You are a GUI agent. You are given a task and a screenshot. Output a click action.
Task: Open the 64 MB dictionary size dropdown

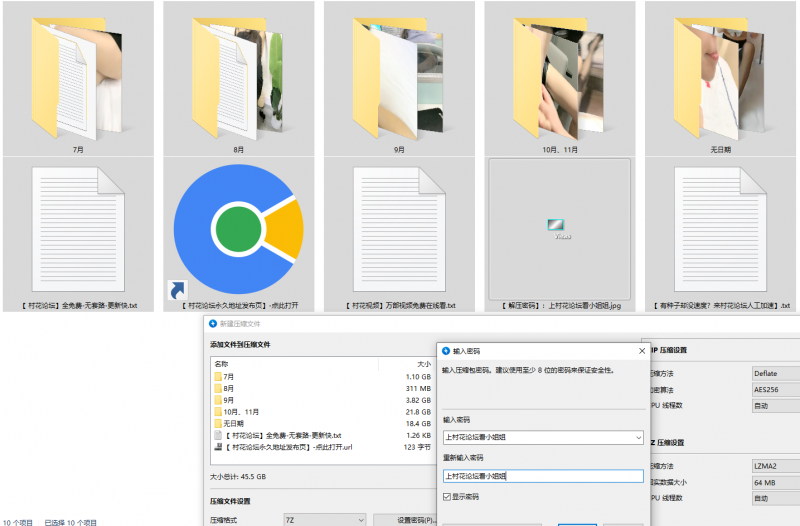tap(776, 482)
